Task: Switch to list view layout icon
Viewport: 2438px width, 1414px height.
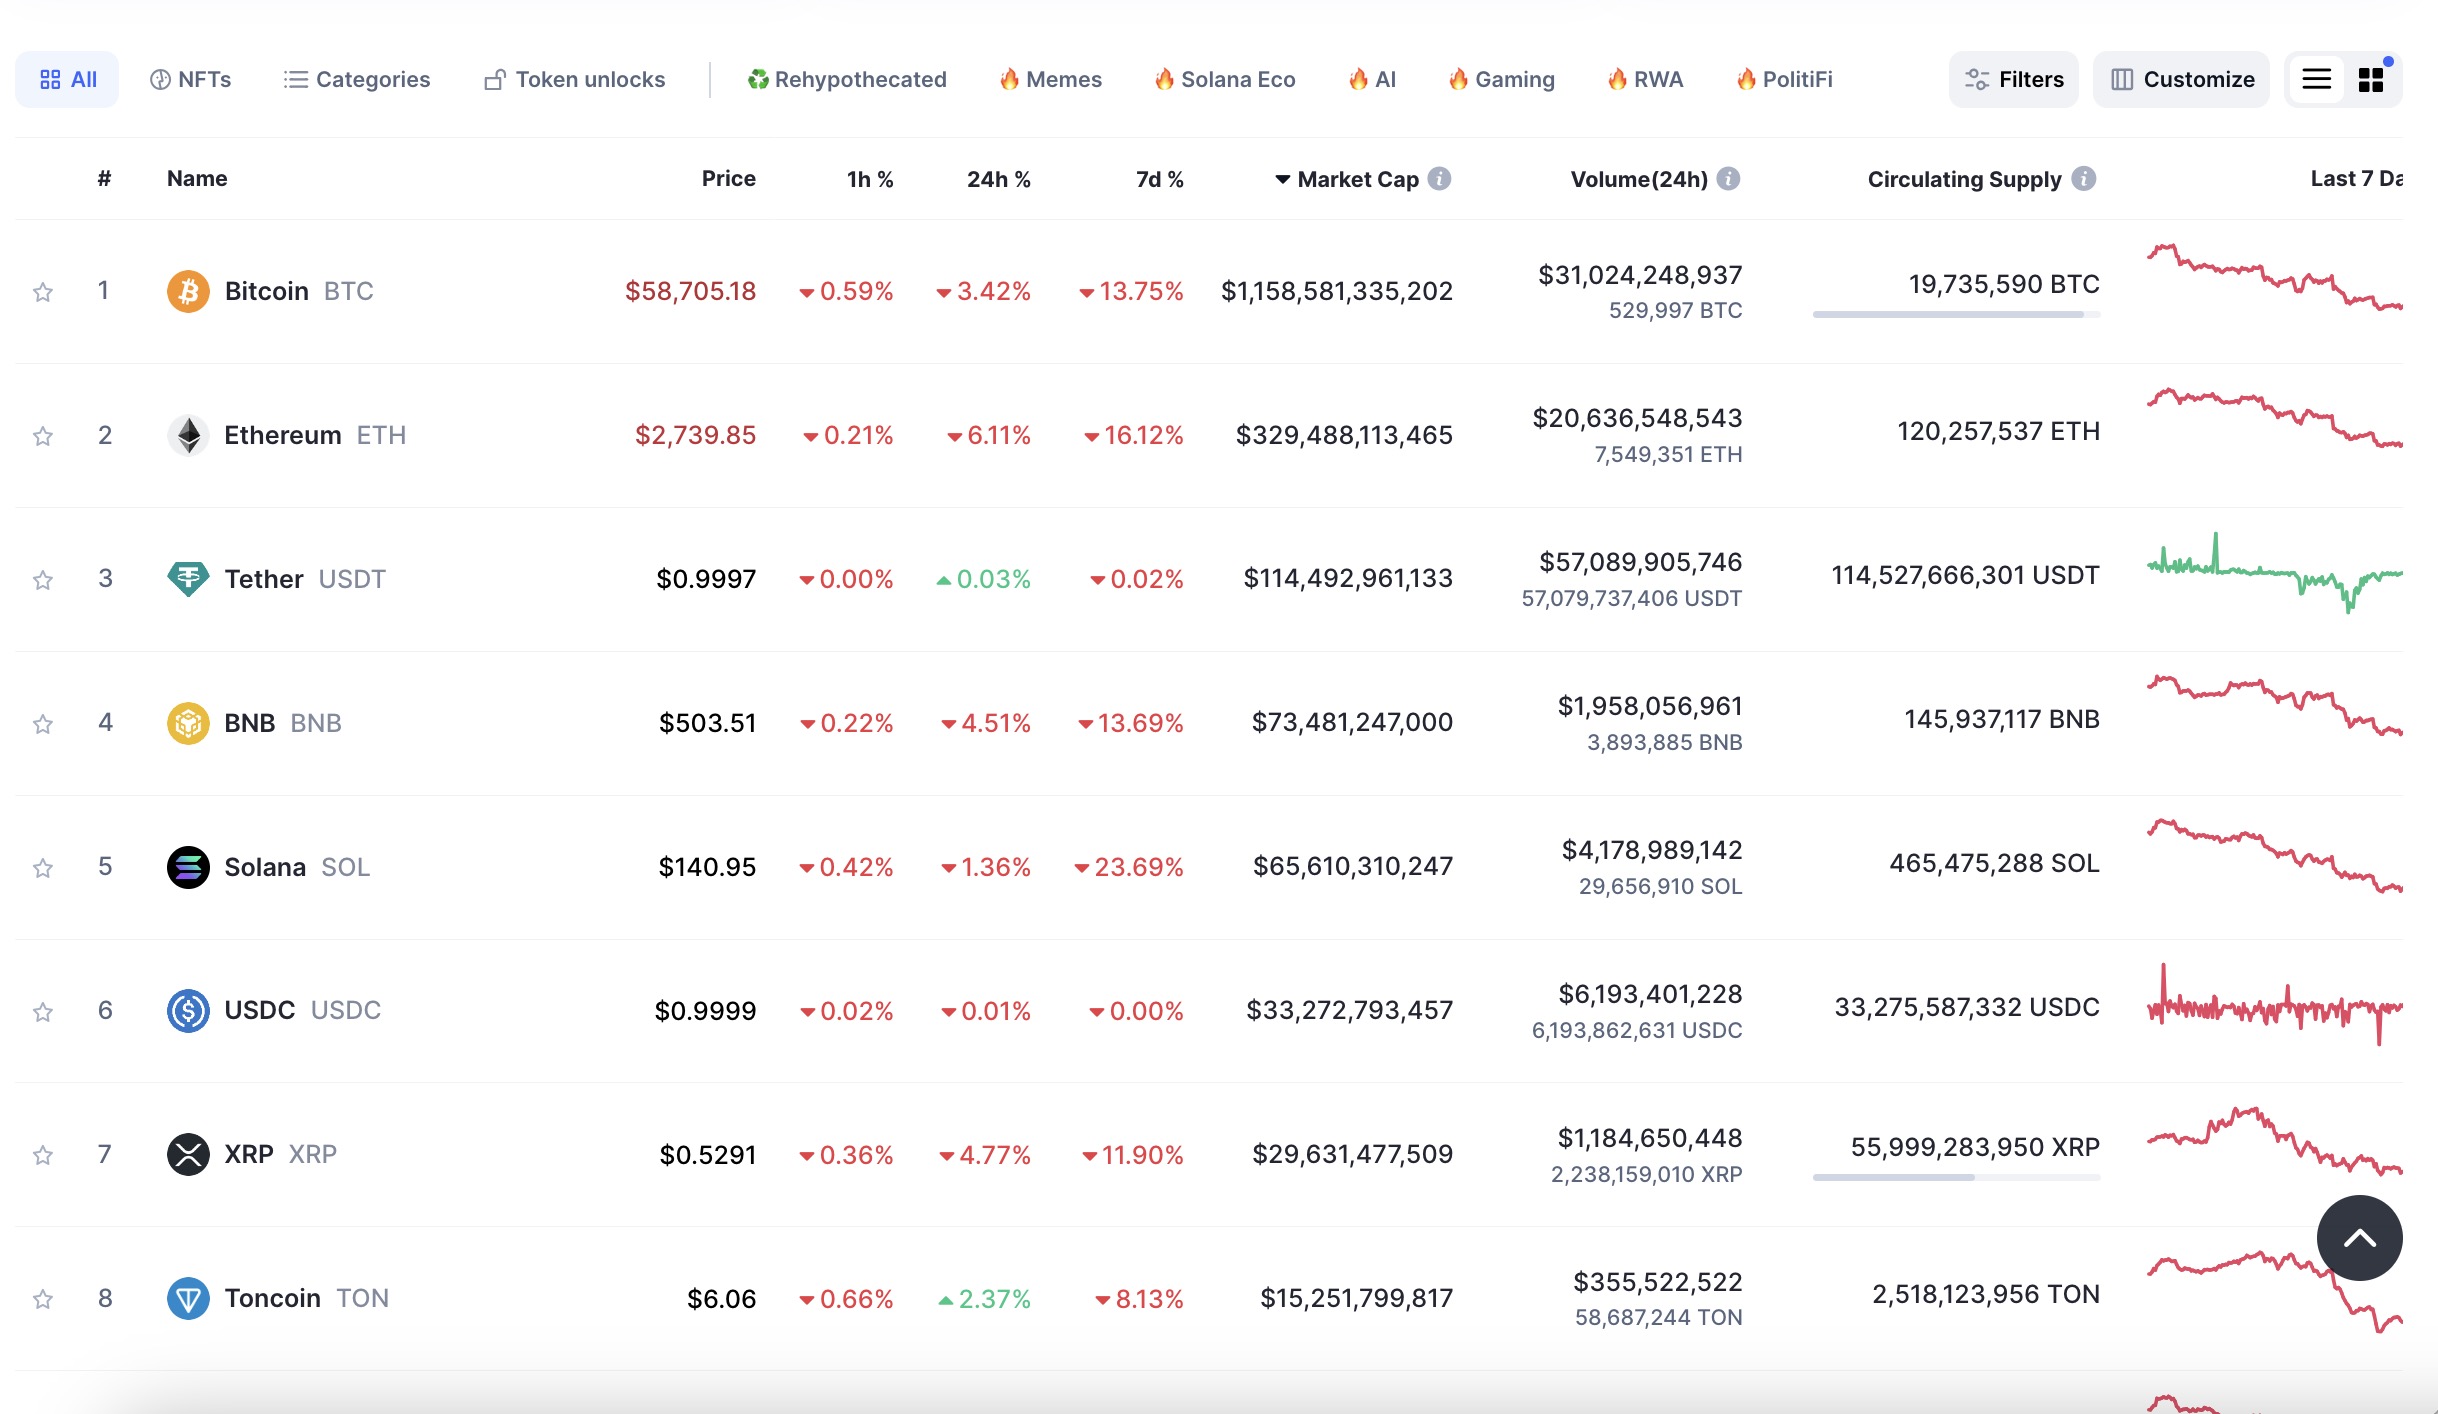Action: coord(2316,79)
